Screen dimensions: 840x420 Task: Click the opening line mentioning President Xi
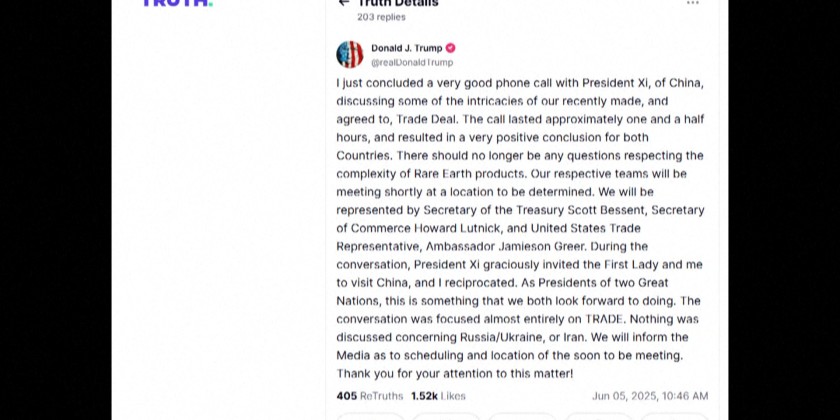(520, 82)
